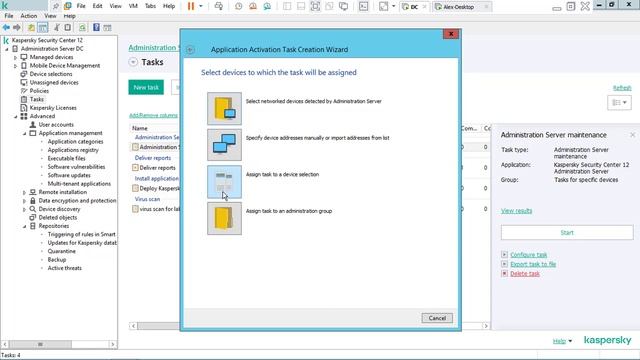Viewport: 640px width, 360px height.
Task: Click VMware take snapshot clock icon
Action: click(x=238, y=6)
